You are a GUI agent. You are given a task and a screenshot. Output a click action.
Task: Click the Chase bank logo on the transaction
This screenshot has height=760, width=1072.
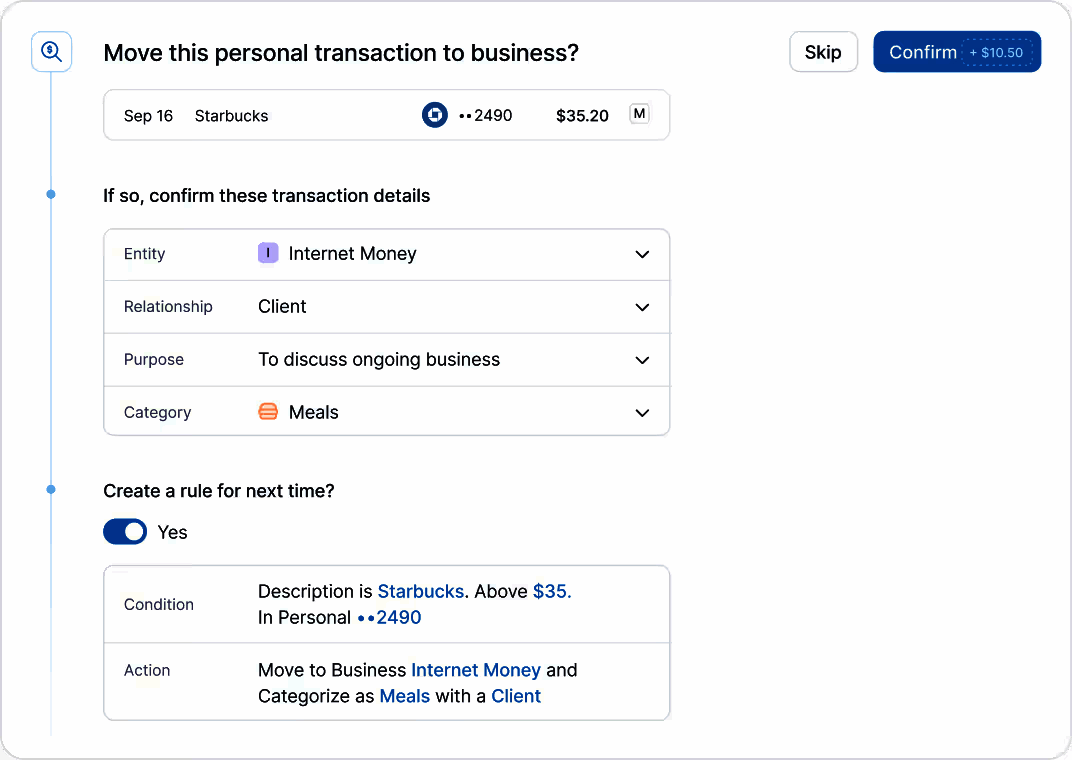[x=435, y=114]
